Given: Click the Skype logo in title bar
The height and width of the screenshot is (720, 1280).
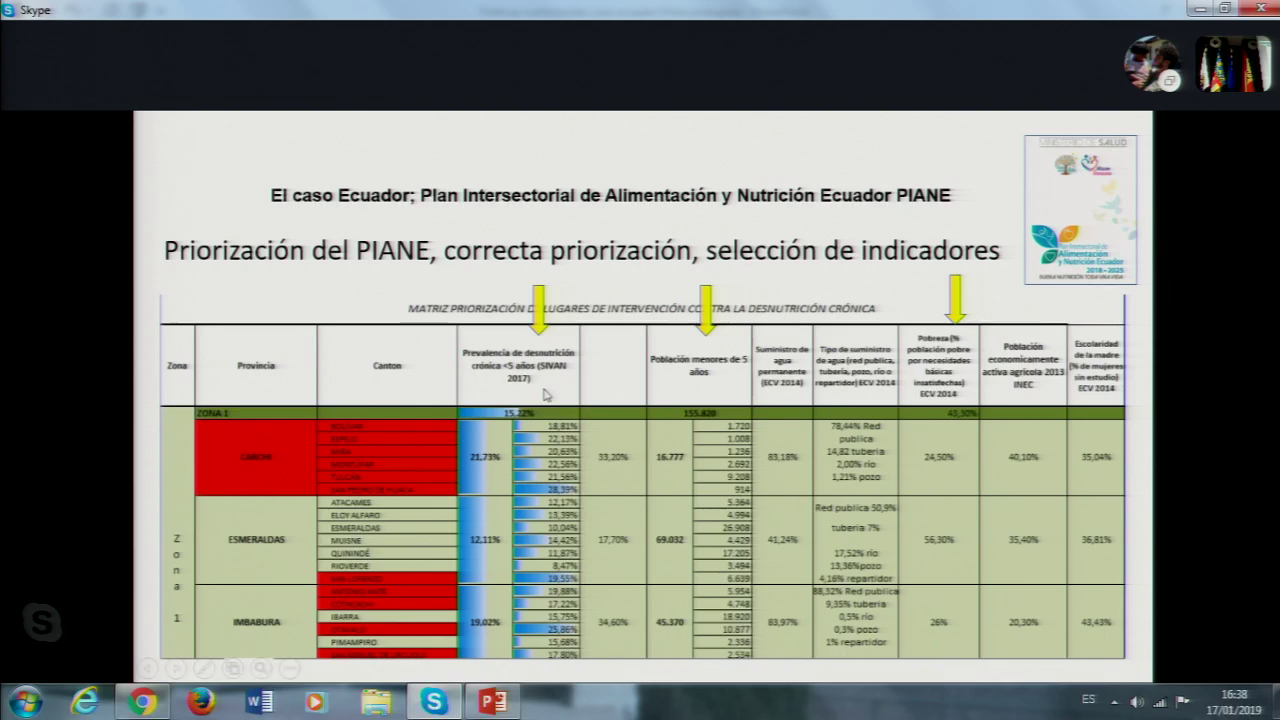Looking at the screenshot, I should tap(9, 9).
